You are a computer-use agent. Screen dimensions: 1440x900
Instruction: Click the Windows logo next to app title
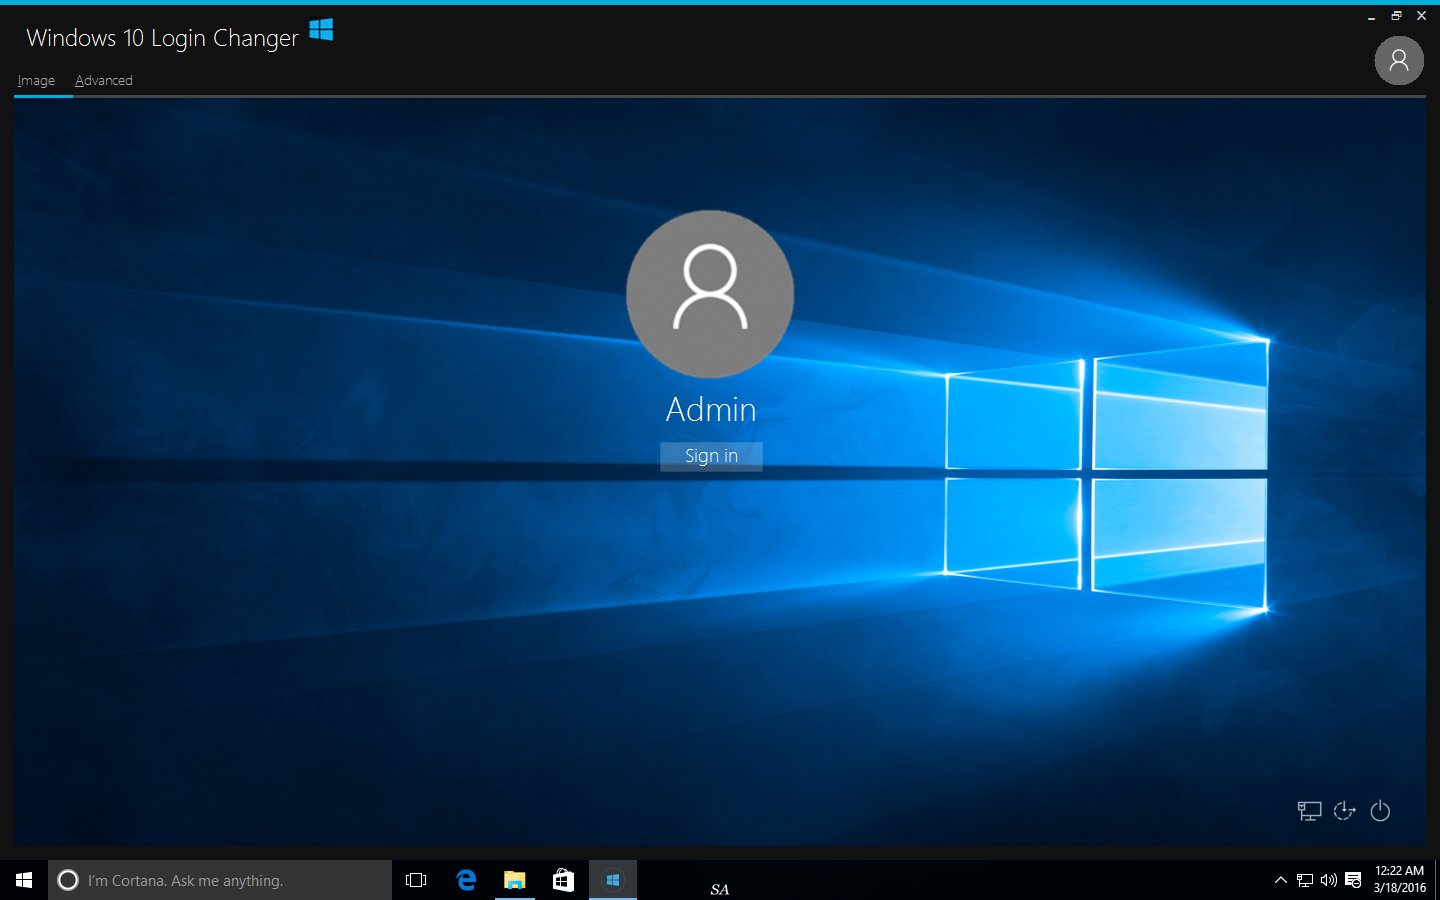click(x=321, y=31)
